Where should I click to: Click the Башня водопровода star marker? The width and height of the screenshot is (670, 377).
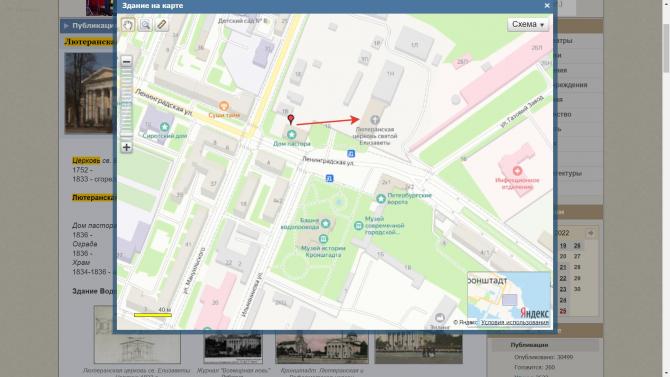click(326, 223)
